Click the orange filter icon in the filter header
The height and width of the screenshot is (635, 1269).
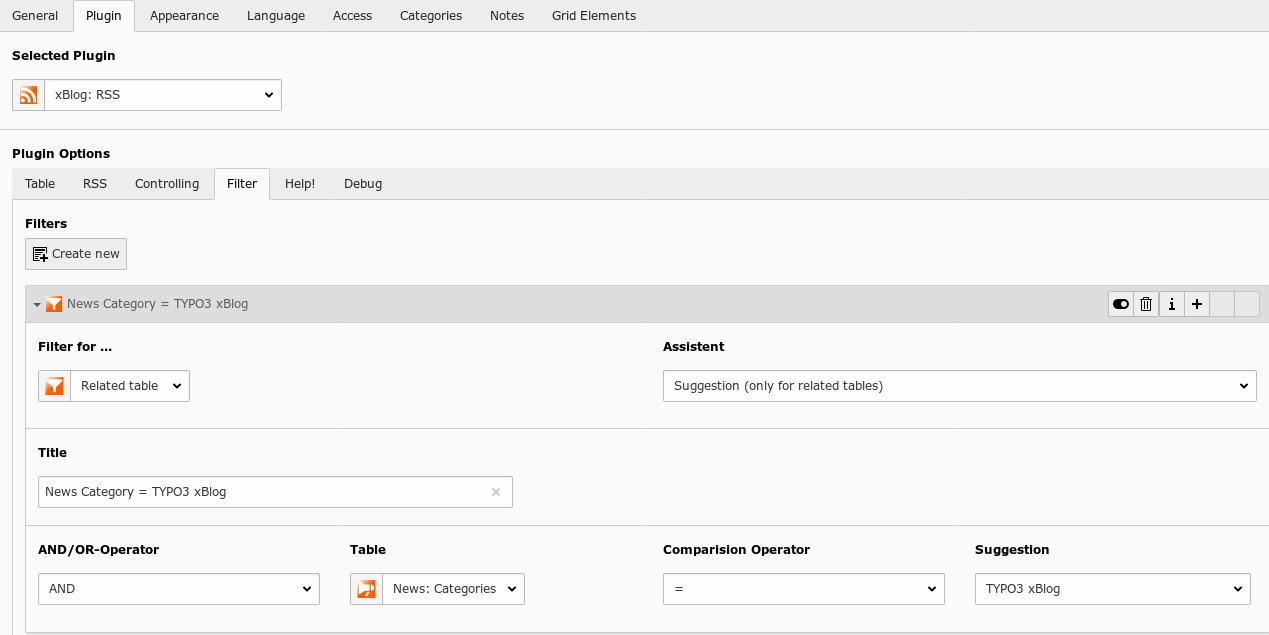(x=54, y=304)
